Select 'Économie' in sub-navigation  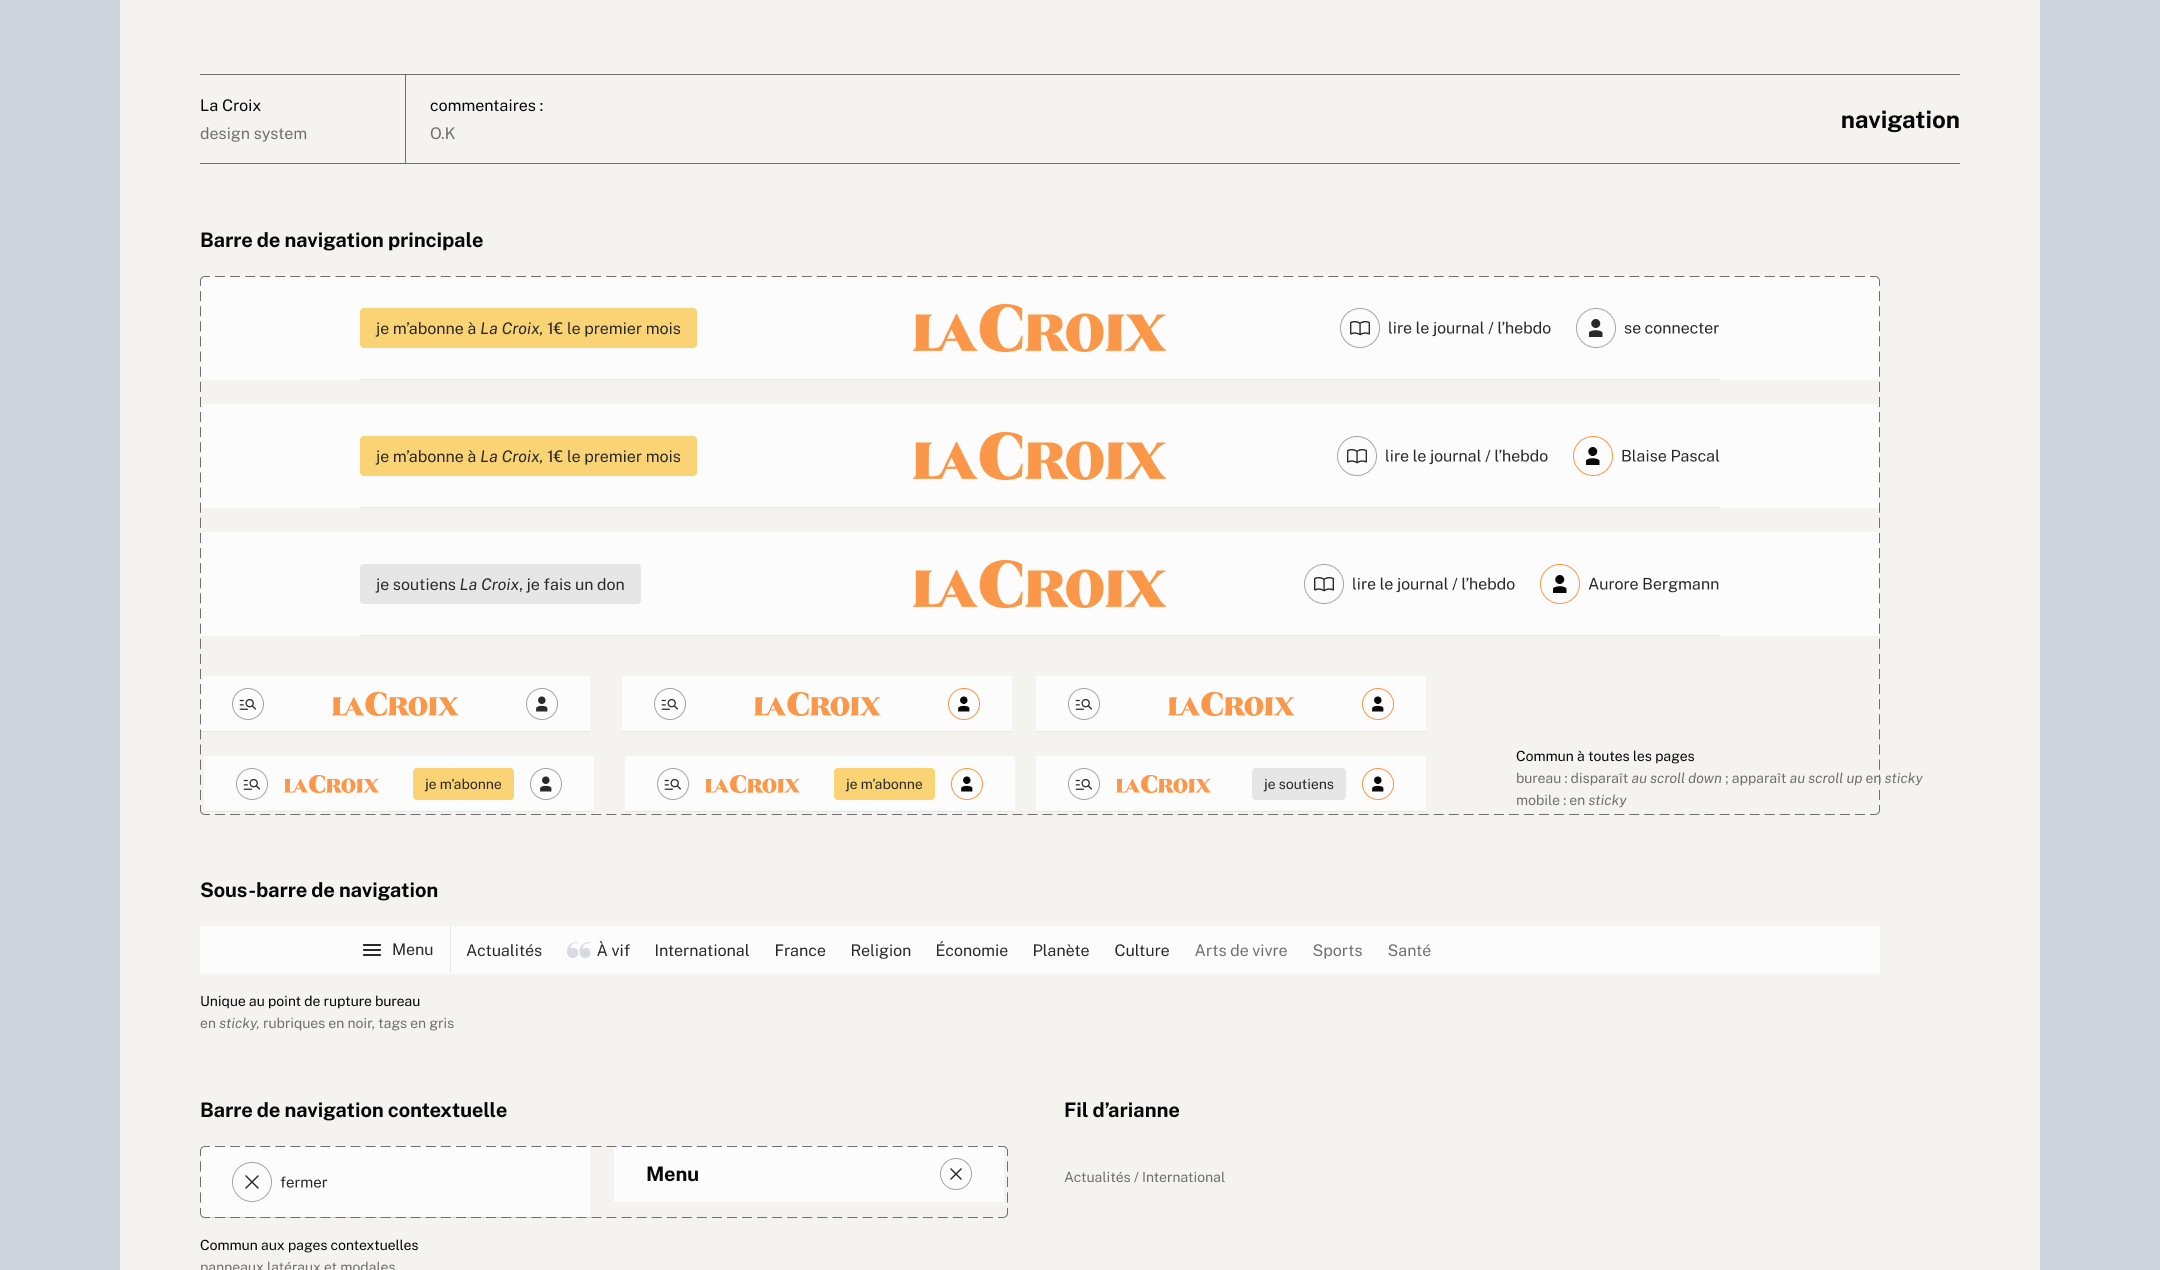972,950
